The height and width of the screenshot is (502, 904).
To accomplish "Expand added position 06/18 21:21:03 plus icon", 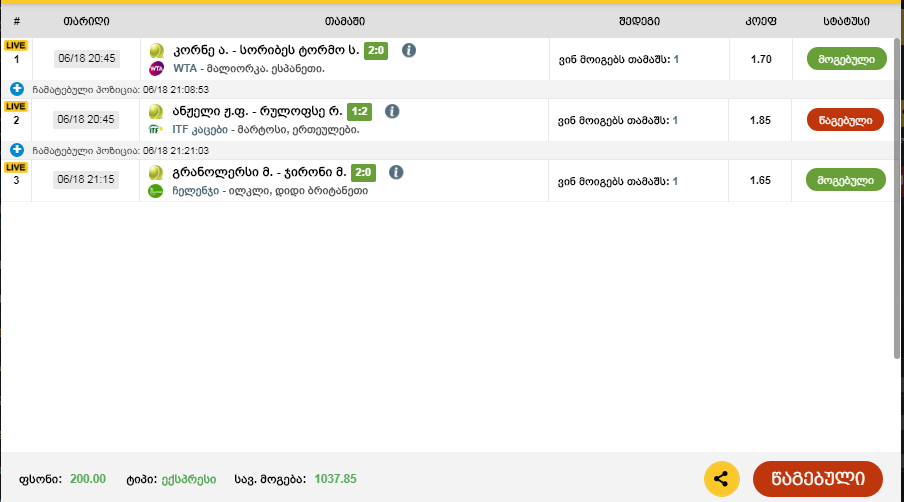I will pyautogui.click(x=17, y=150).
